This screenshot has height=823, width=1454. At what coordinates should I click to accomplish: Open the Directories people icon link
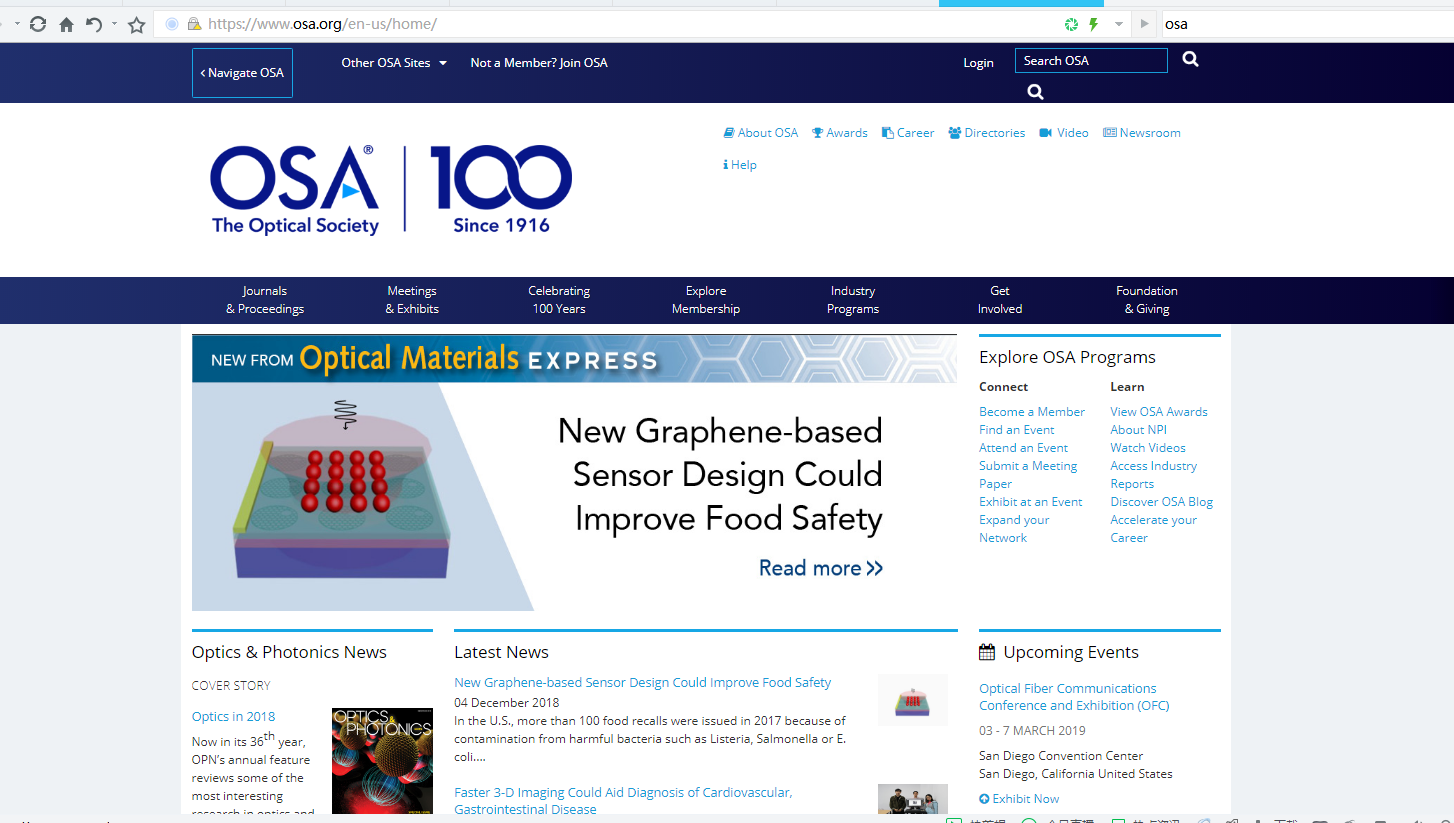pos(986,133)
